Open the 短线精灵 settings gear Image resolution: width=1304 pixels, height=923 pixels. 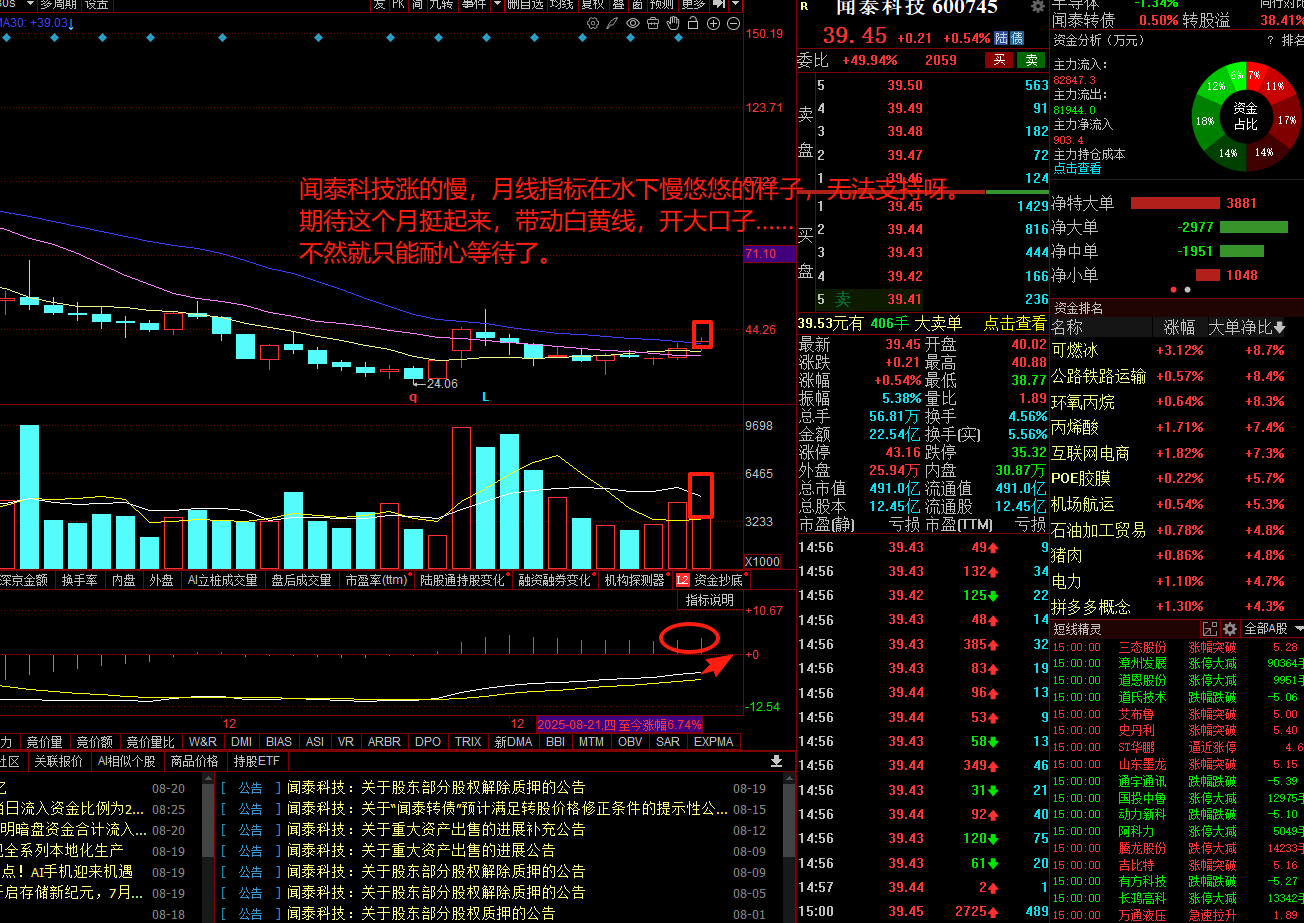pyautogui.click(x=1229, y=629)
